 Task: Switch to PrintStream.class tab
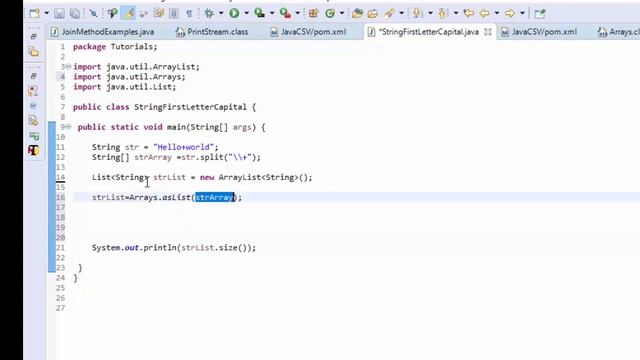coord(212,32)
